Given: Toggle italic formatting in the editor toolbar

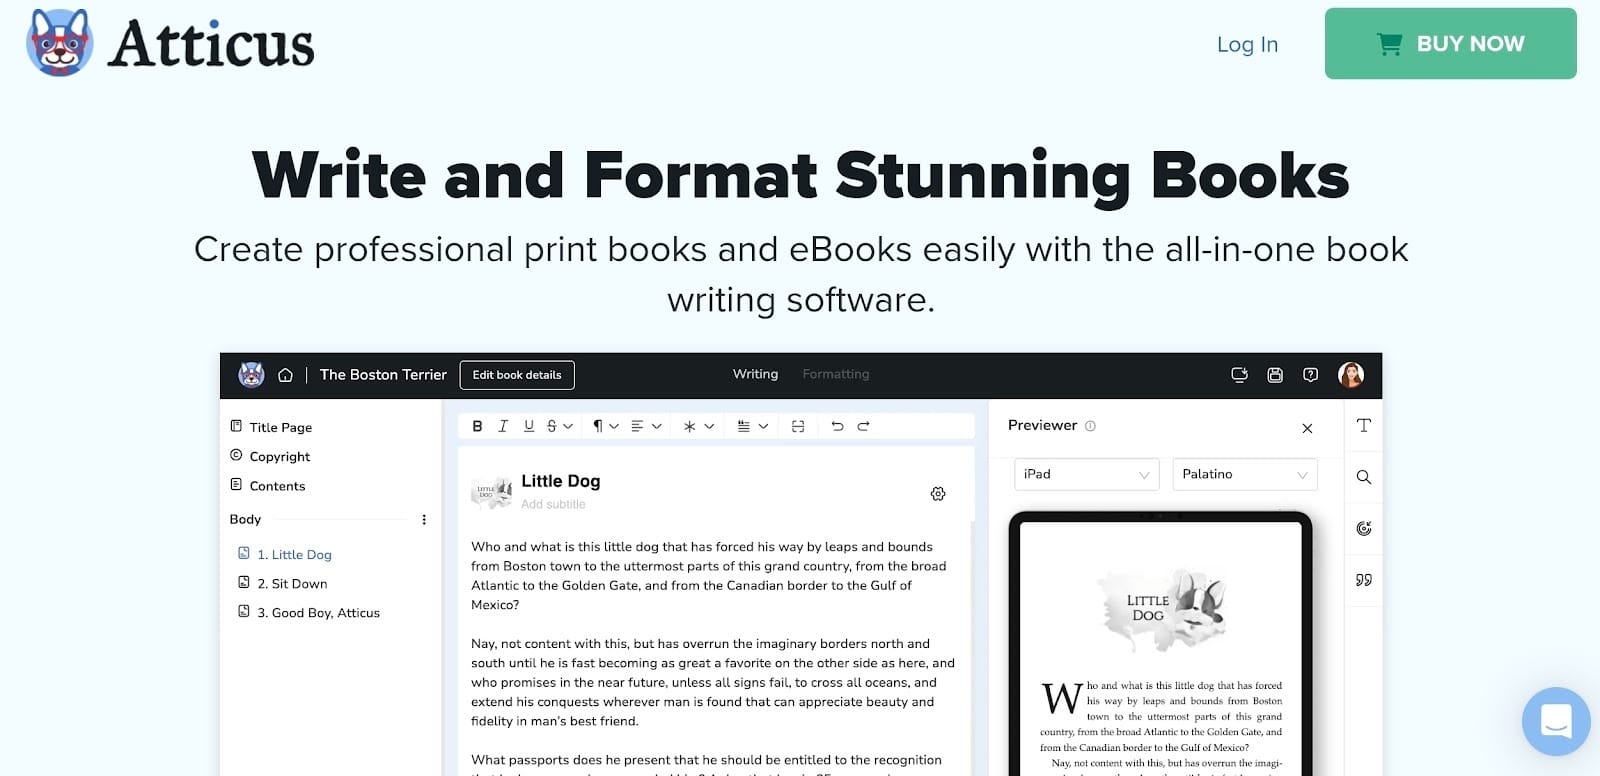Looking at the screenshot, I should [x=503, y=426].
